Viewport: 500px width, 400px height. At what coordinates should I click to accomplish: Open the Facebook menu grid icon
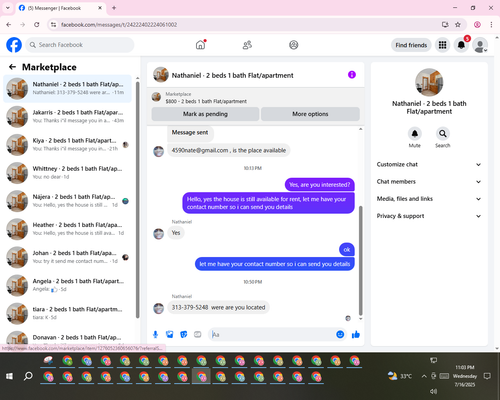click(442, 45)
